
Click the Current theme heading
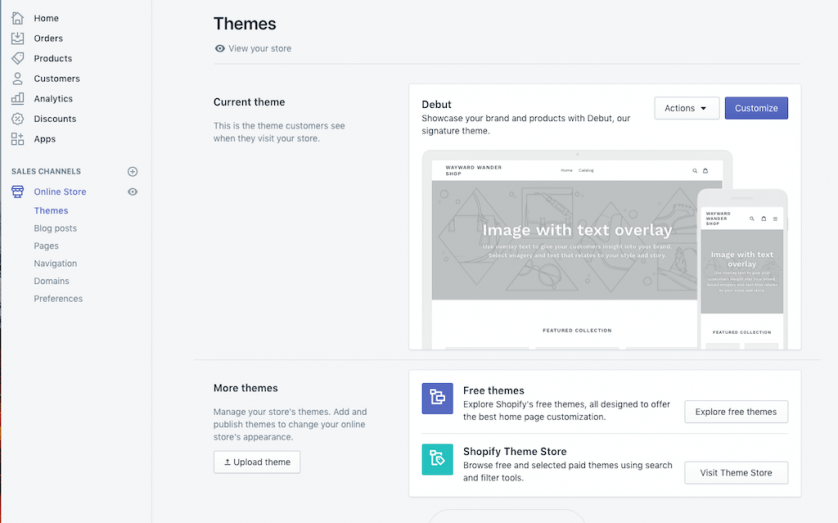pyautogui.click(x=249, y=102)
